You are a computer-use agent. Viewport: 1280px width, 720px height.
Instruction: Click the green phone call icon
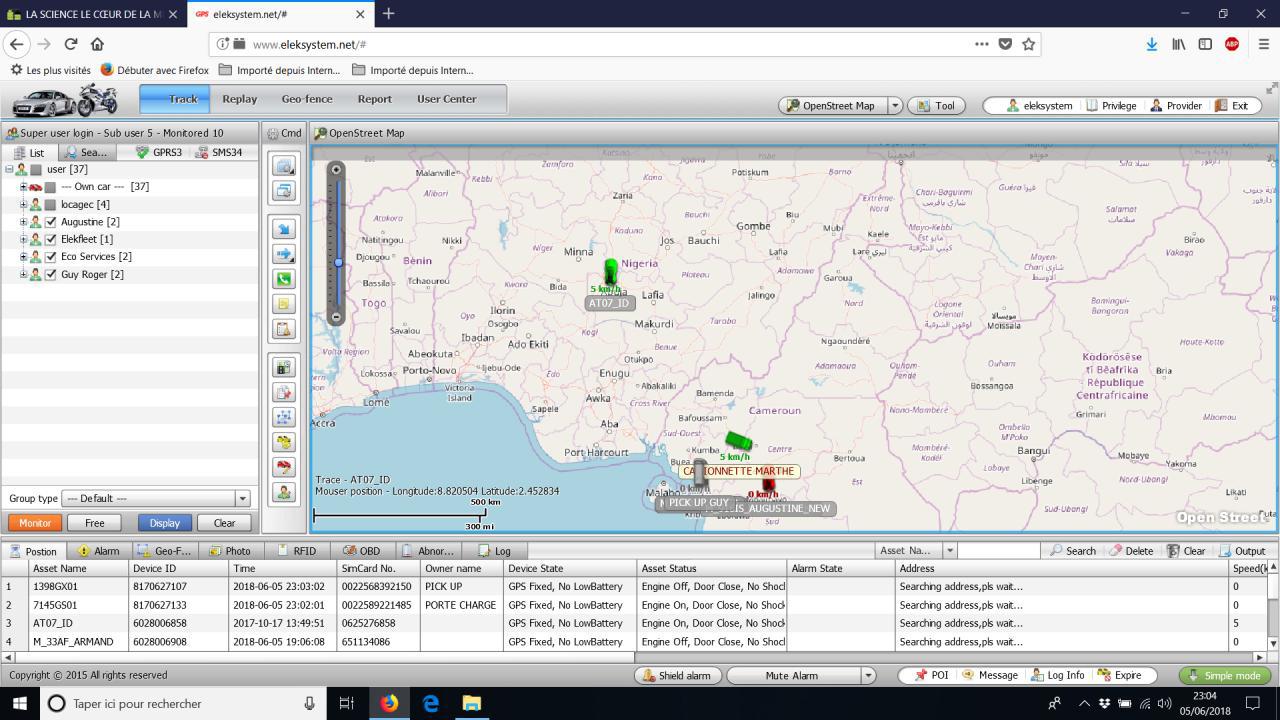284,279
